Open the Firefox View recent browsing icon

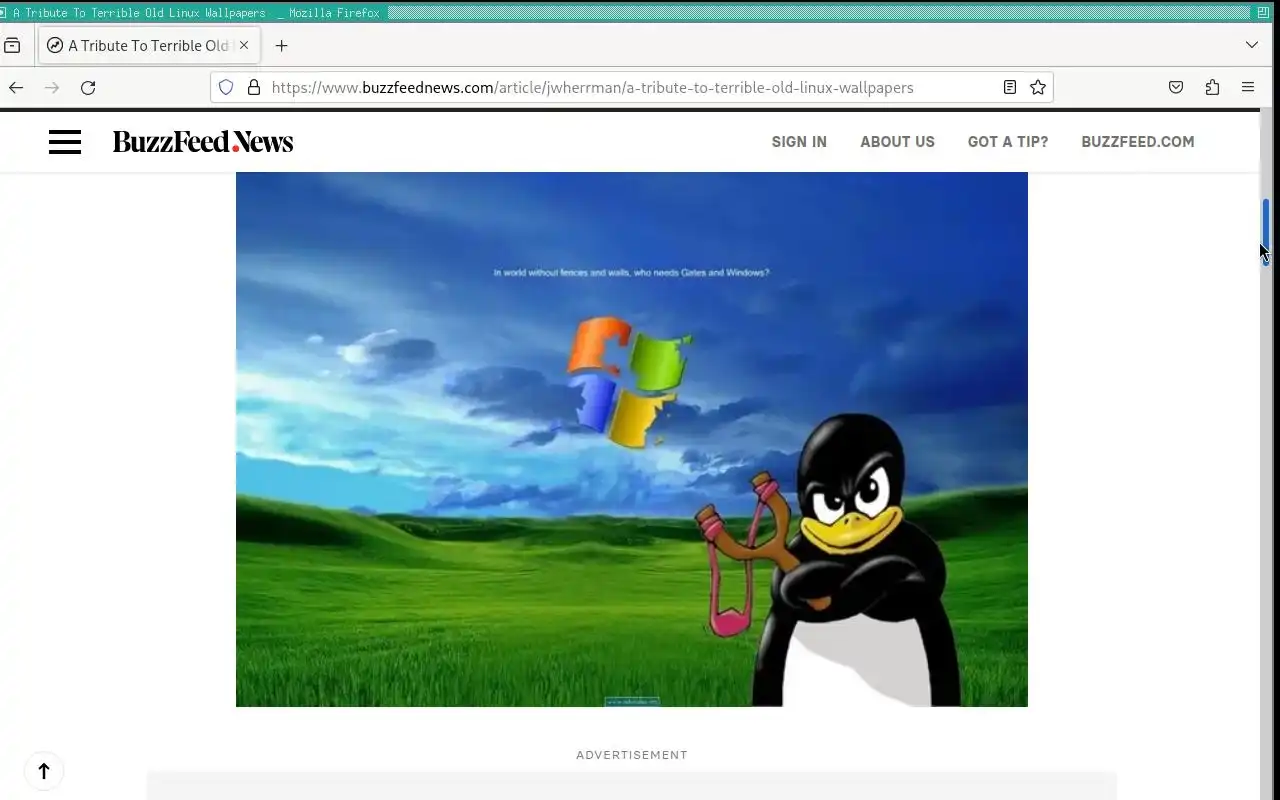point(12,45)
